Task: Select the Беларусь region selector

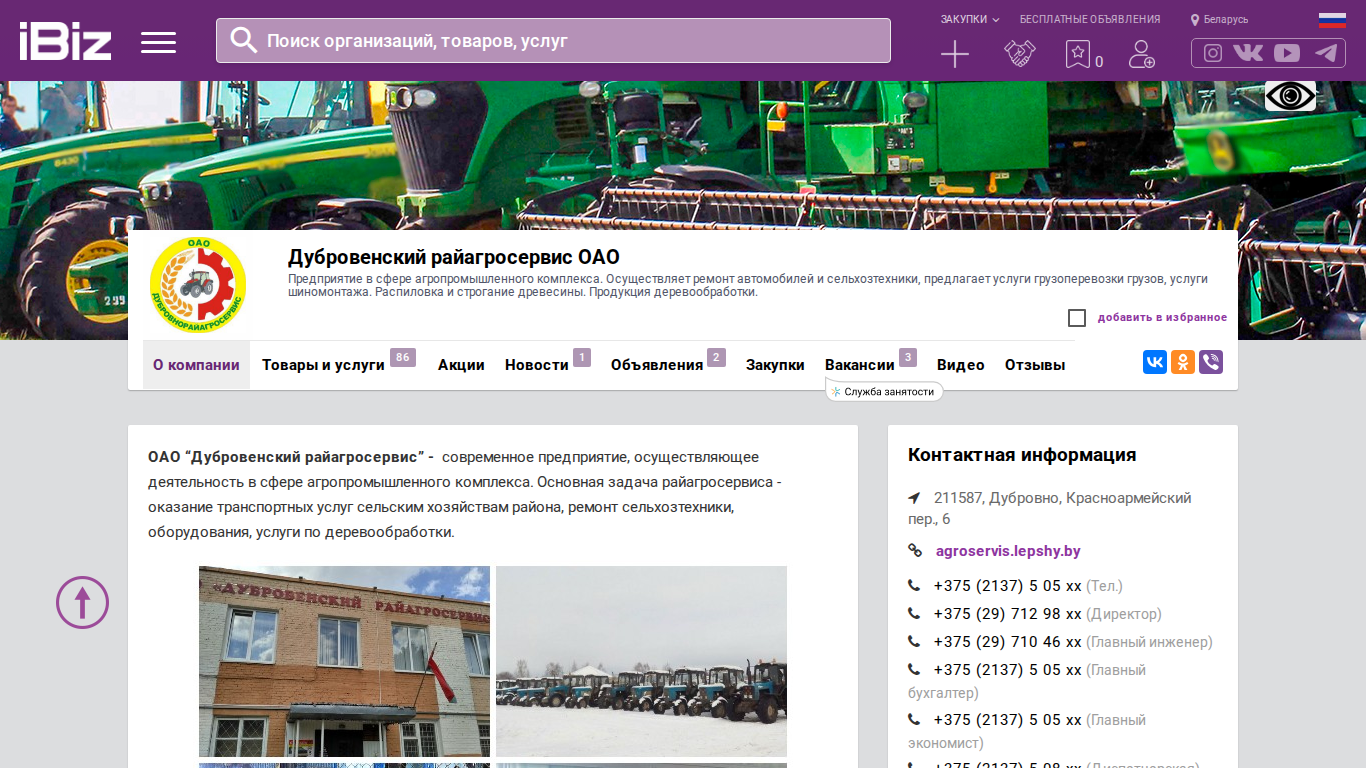Action: [1226, 20]
